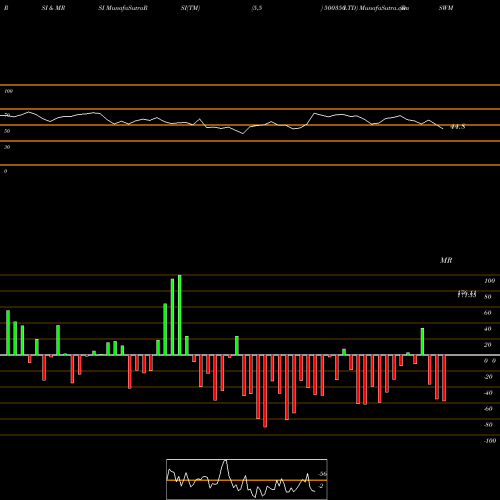Screen dimensions: 500x500
Task: Click the tallest green bar in MR histogram
Action: 180,315
